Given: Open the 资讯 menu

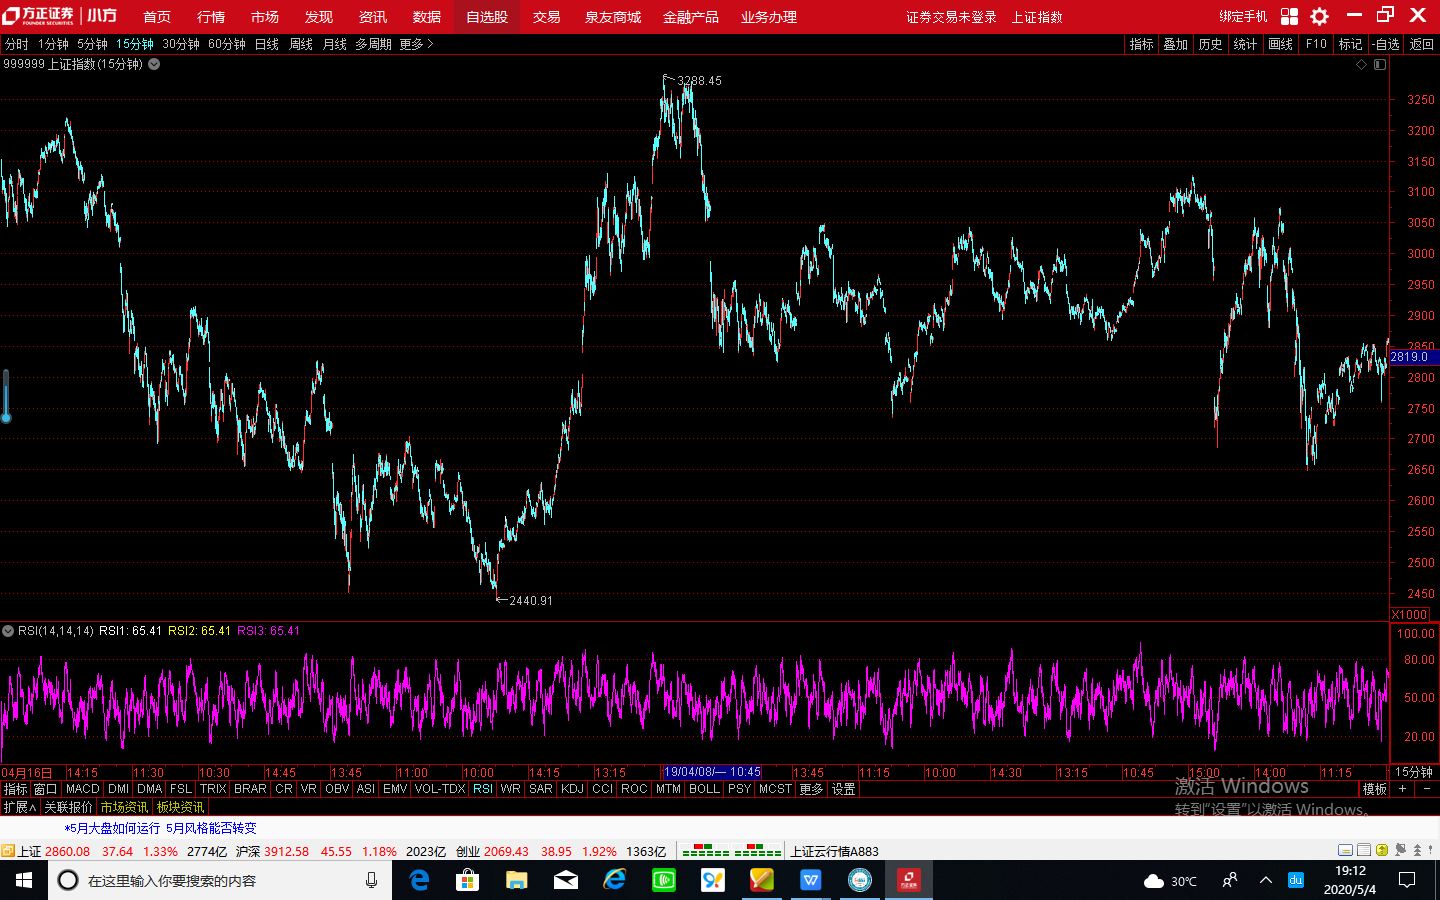Looking at the screenshot, I should tap(373, 17).
